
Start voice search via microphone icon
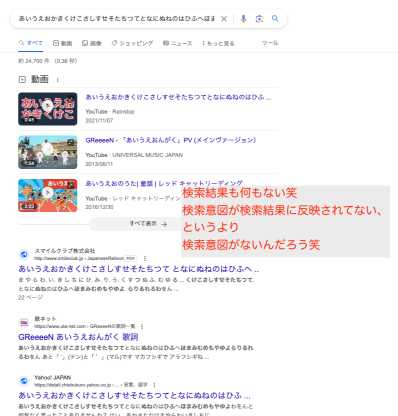244,19
